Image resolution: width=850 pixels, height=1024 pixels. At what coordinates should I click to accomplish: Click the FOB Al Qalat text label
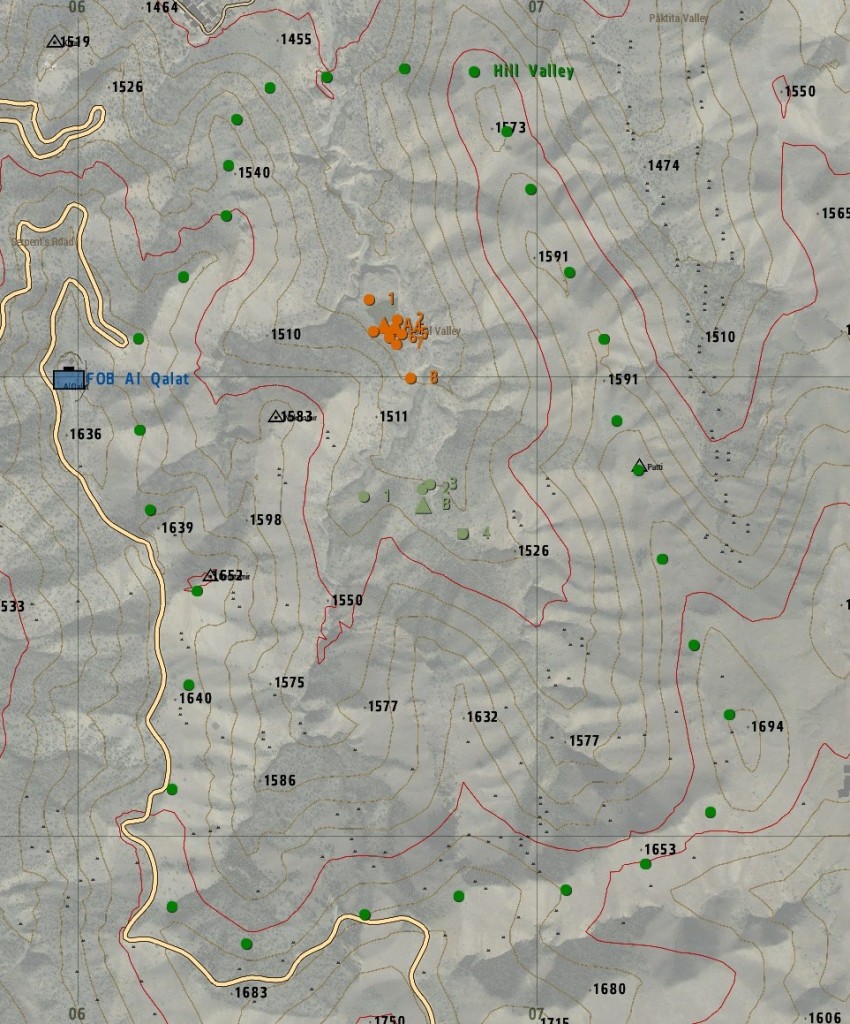138,379
